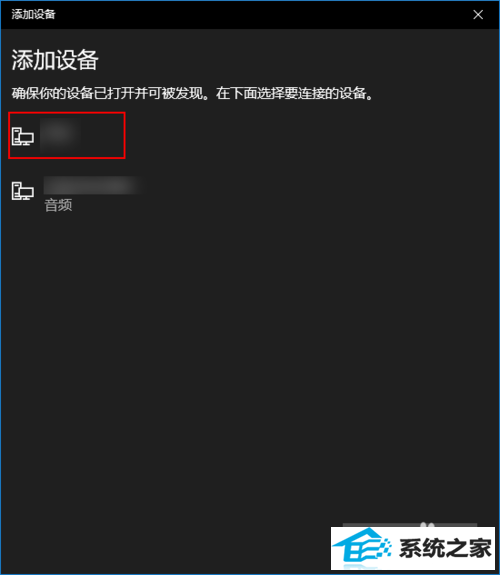Image resolution: width=500 pixels, height=575 pixels.
Task: Click the dotted pixels beside the house logo
Action: 384,545
